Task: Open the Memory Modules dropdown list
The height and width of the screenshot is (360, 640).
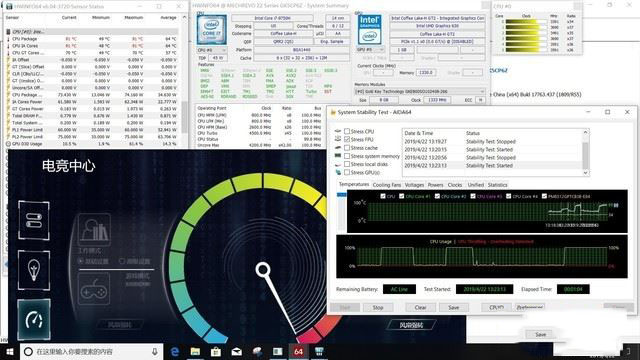Action: click(420, 91)
